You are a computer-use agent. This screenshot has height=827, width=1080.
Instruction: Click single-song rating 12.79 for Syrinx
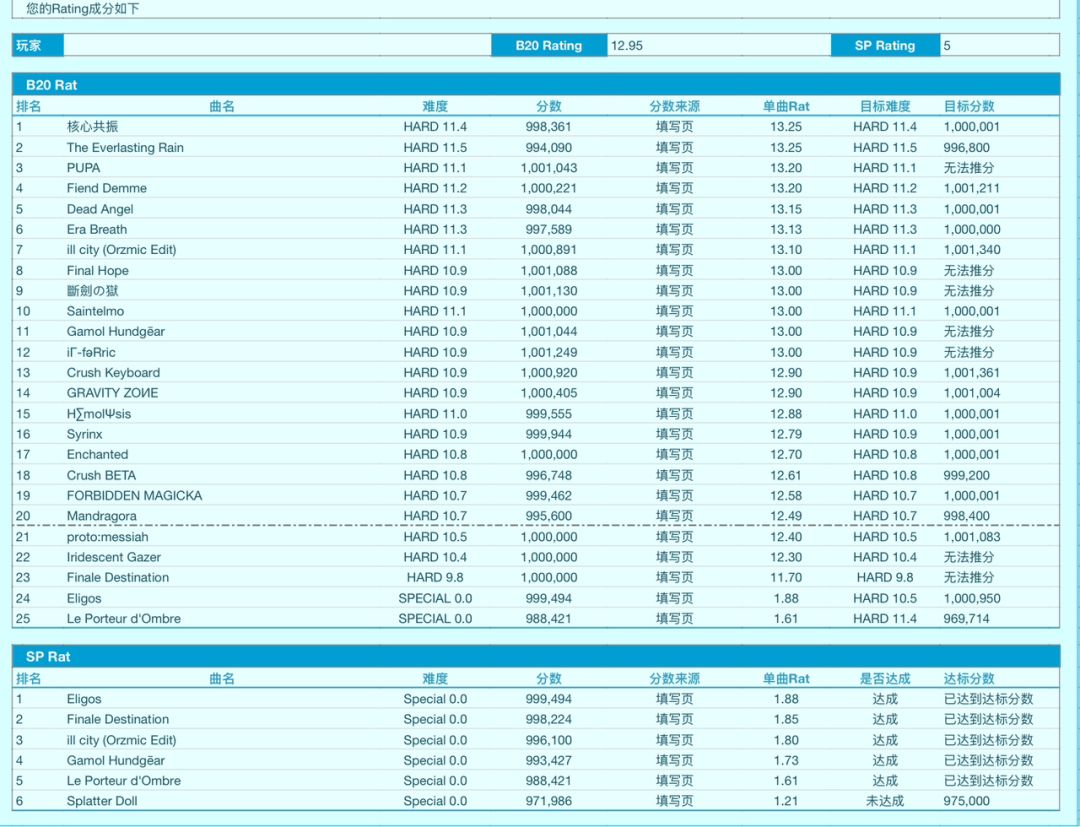click(x=786, y=435)
